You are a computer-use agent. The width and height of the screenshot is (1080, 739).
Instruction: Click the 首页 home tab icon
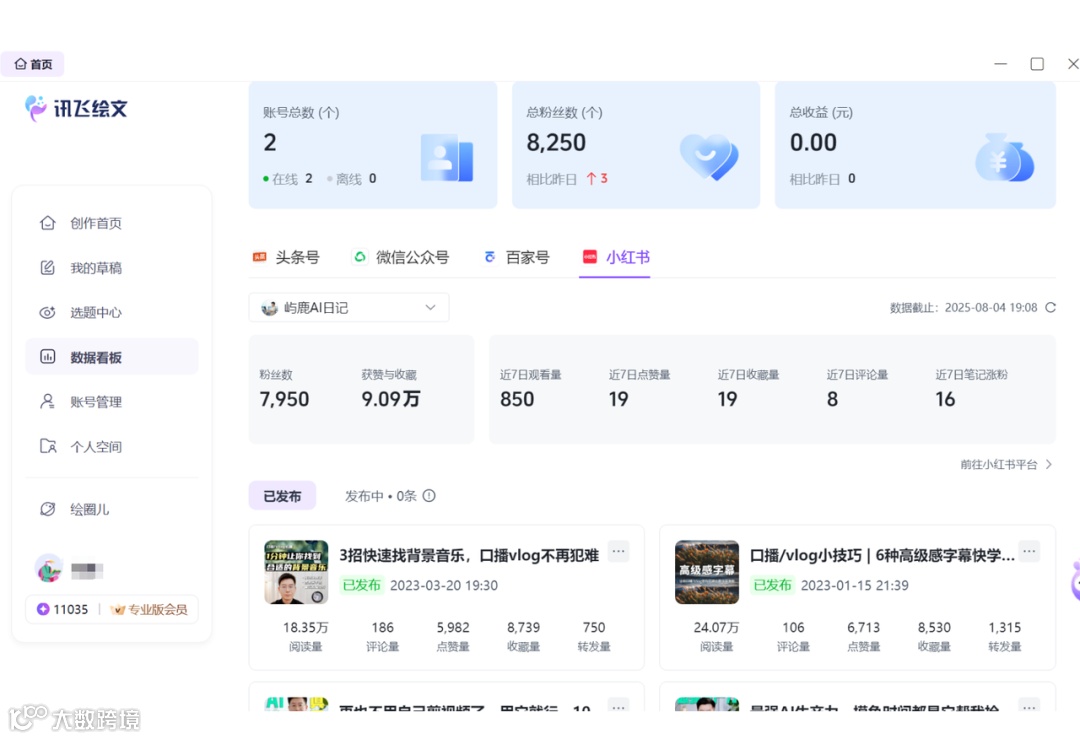pyautogui.click(x=21, y=64)
